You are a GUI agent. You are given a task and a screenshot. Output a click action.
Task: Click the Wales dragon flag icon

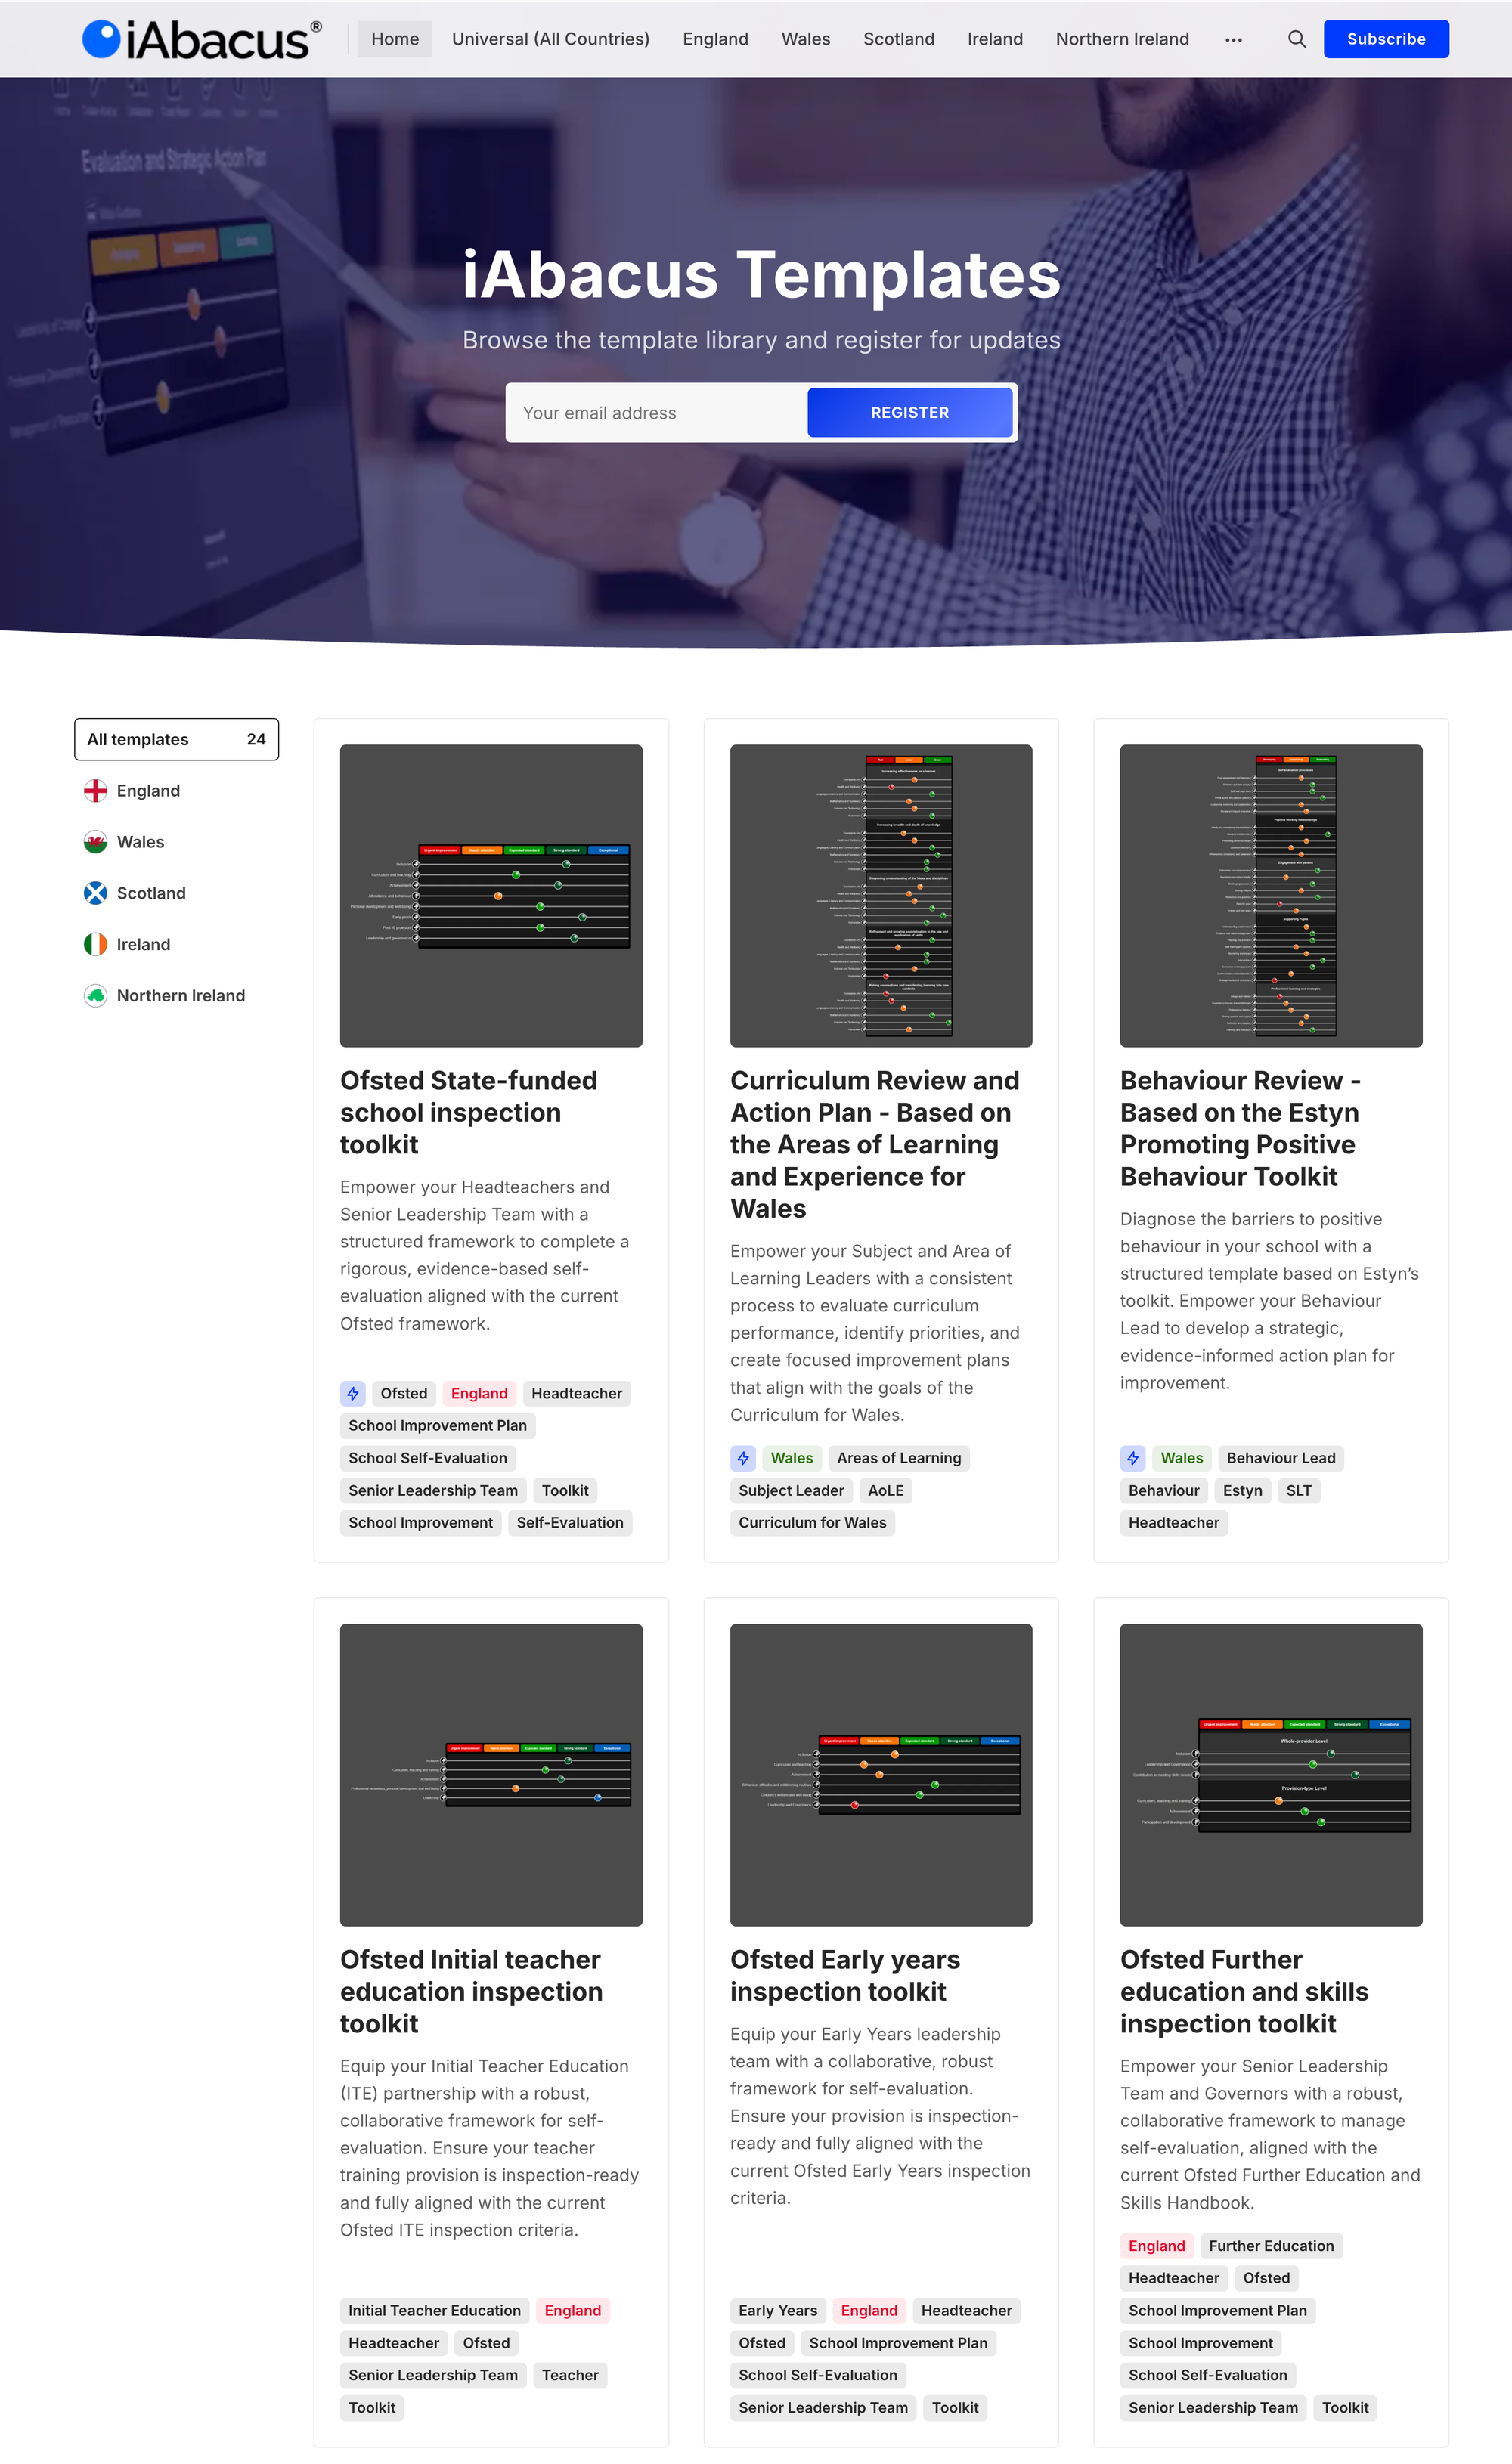click(95, 842)
